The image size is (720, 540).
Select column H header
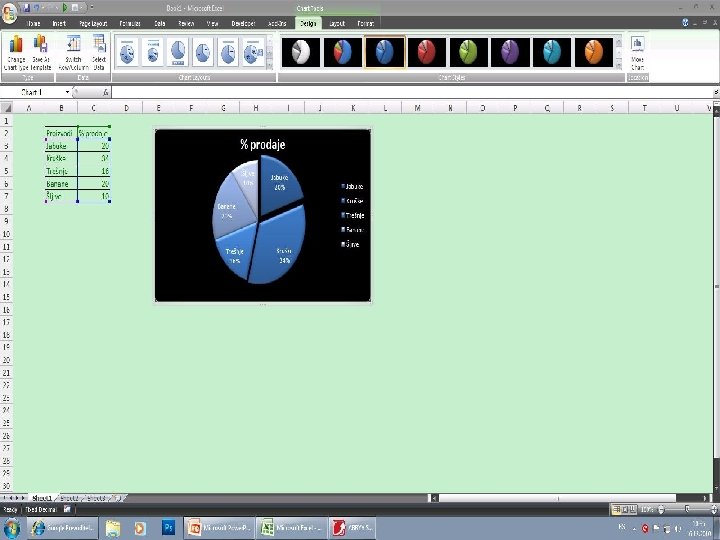[256, 108]
